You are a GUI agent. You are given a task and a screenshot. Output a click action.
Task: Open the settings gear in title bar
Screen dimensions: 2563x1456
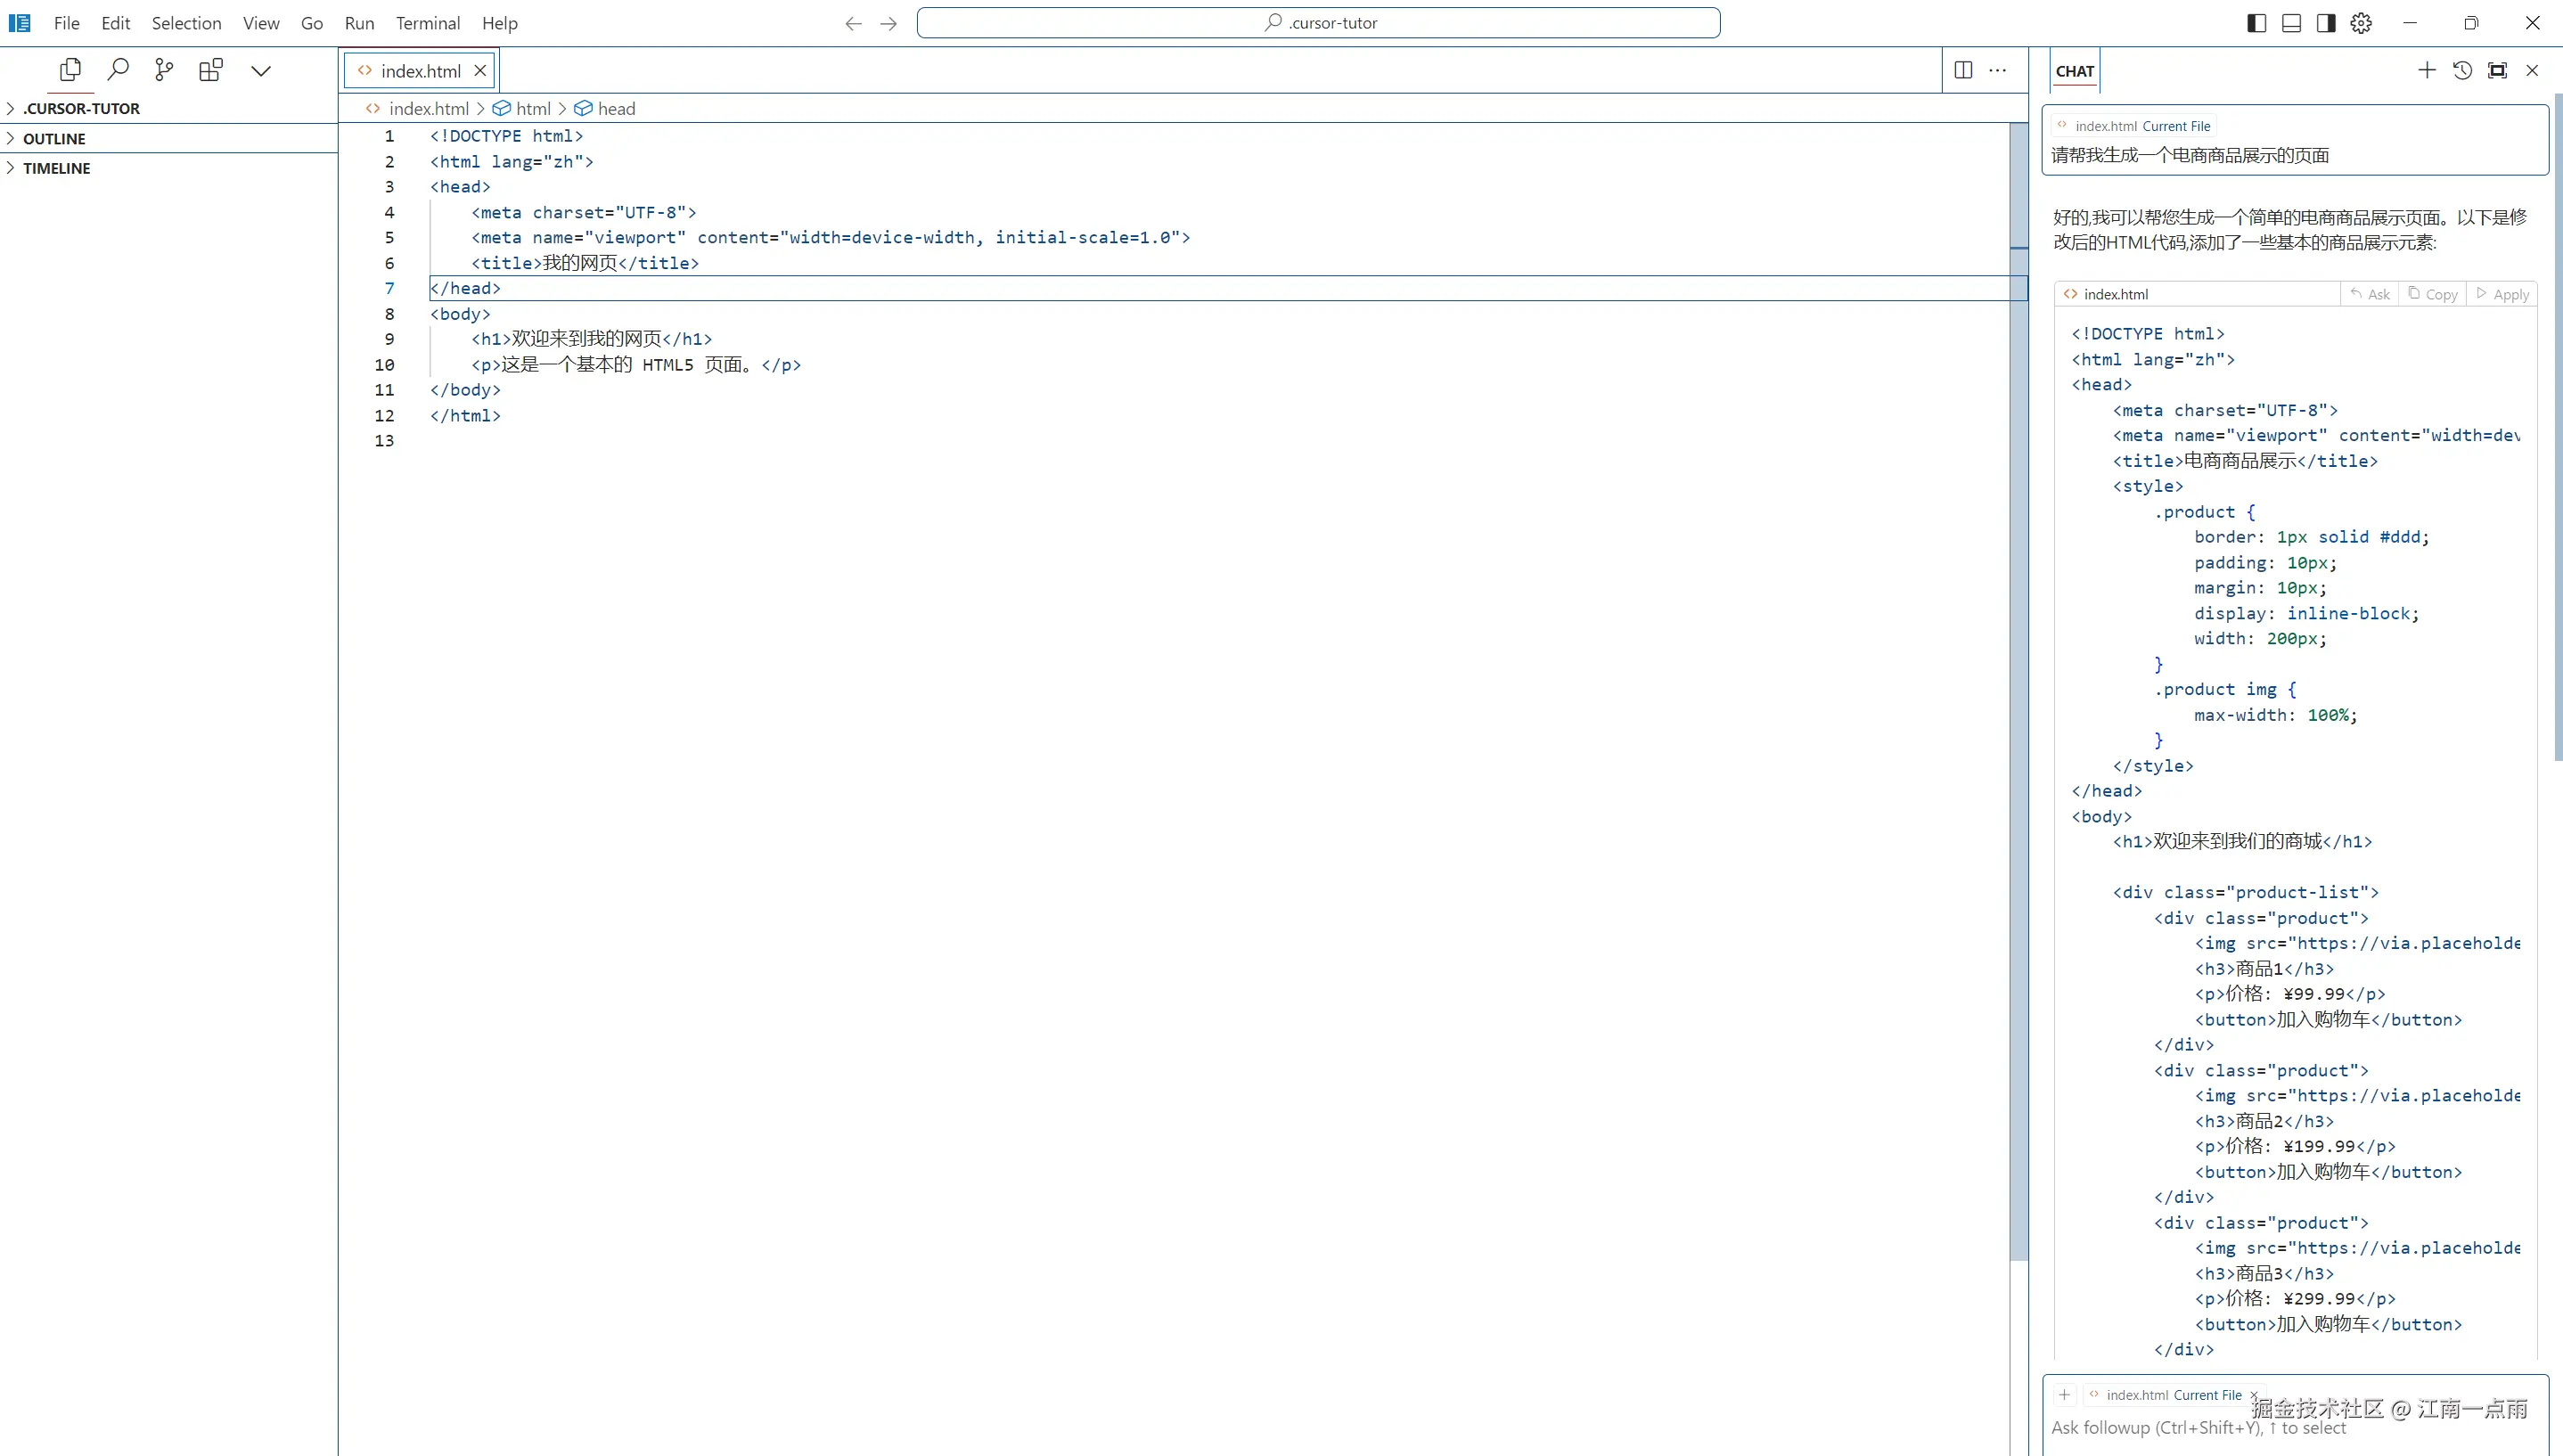(x=2361, y=23)
